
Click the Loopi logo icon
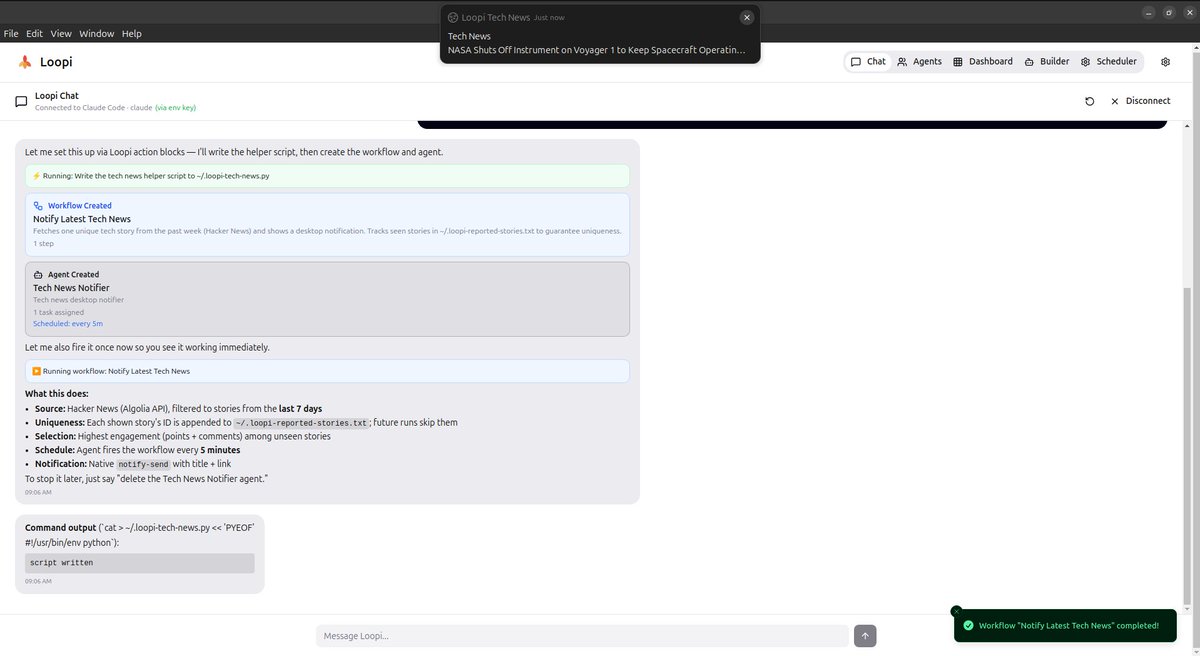25,62
